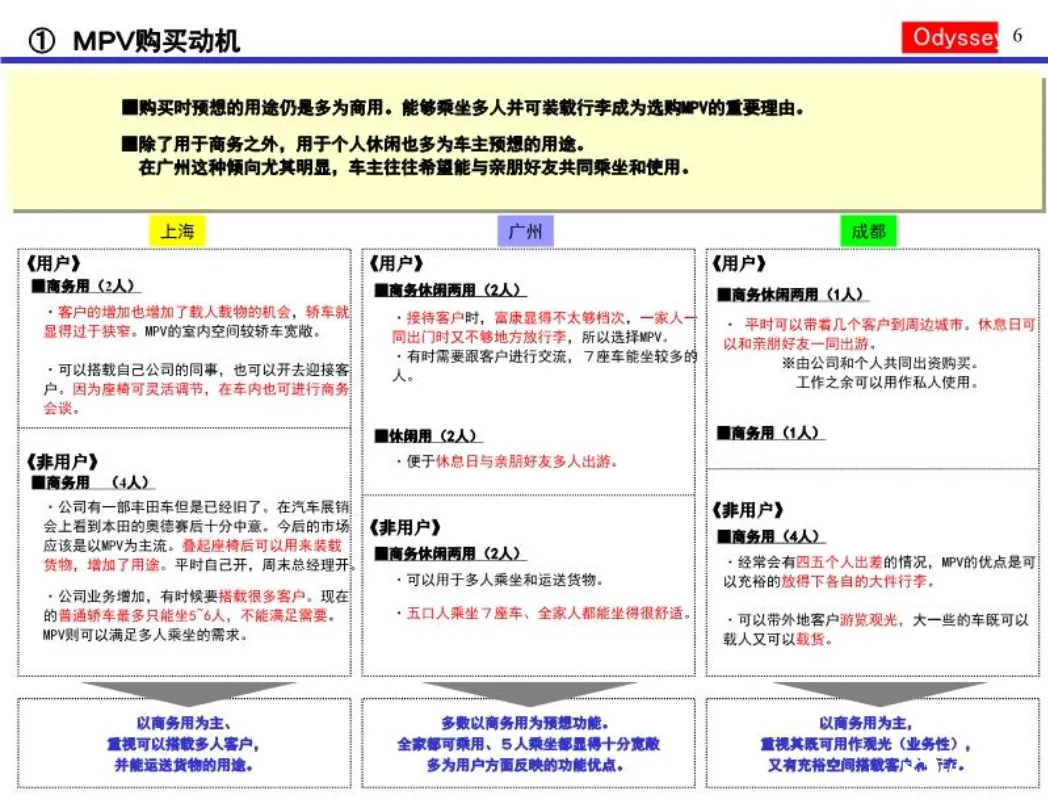Click the blue line starting "又有充裕空间搭载客户"

click(866, 765)
